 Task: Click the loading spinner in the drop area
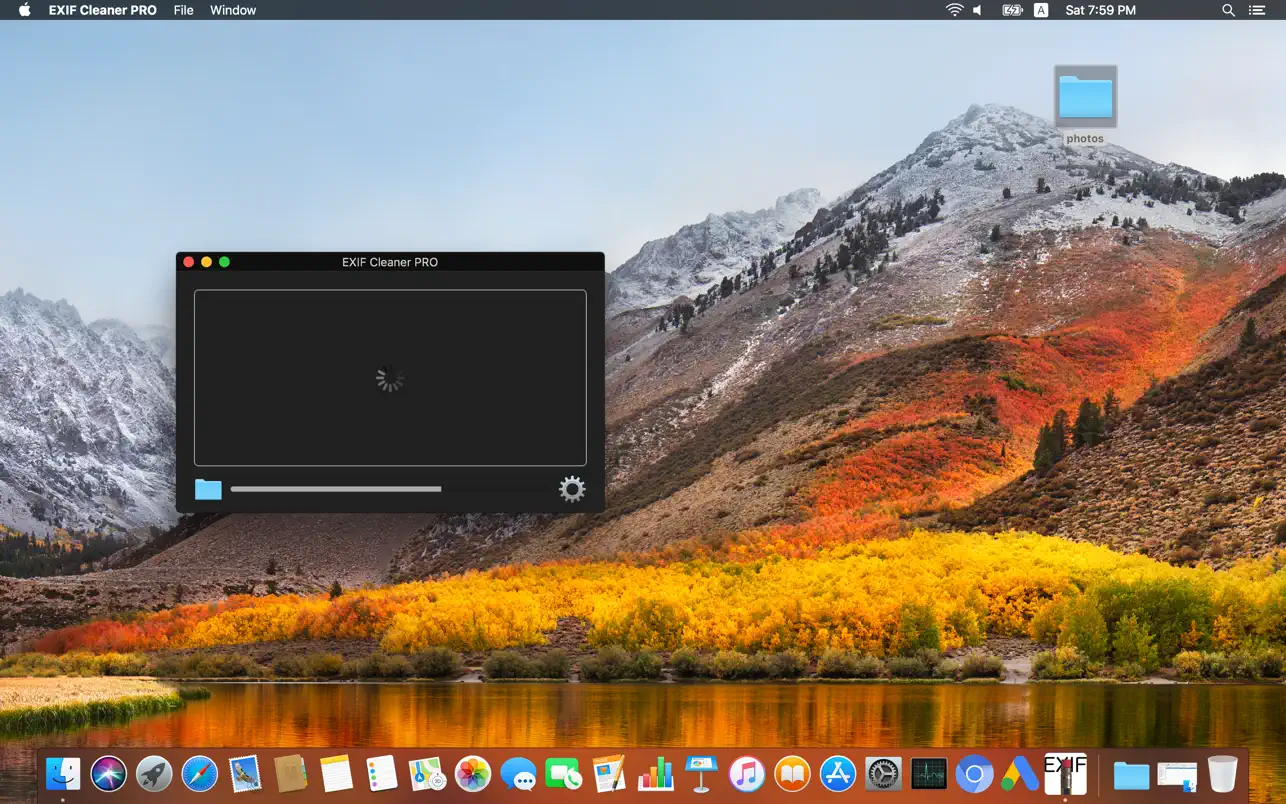tap(390, 379)
